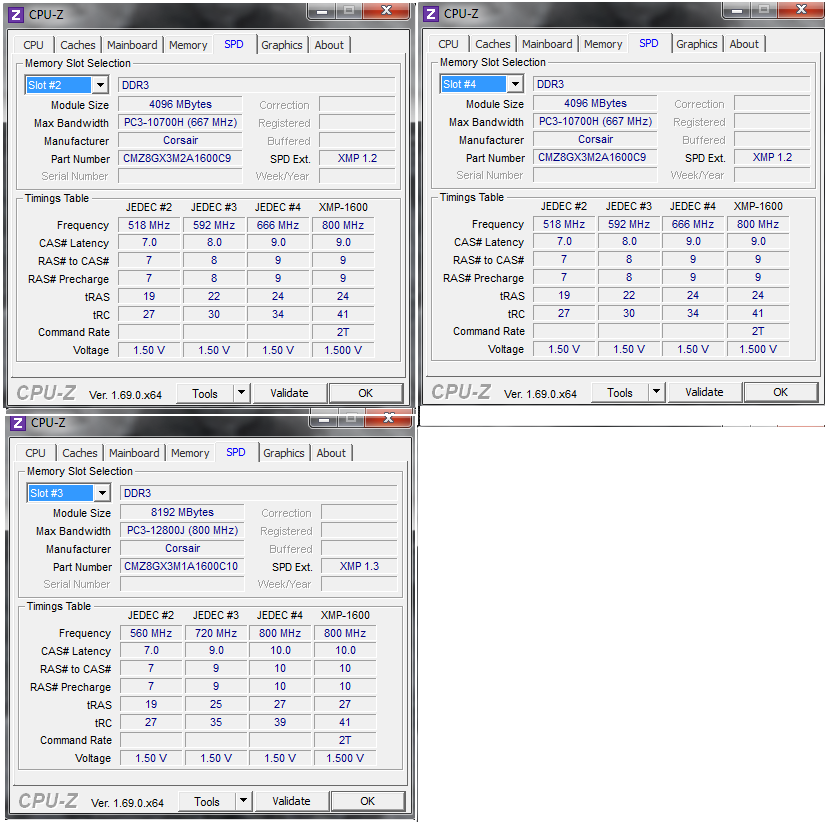The image size is (825, 822).
Task: Open Graphics tab in Slot #3 window
Action: click(284, 453)
